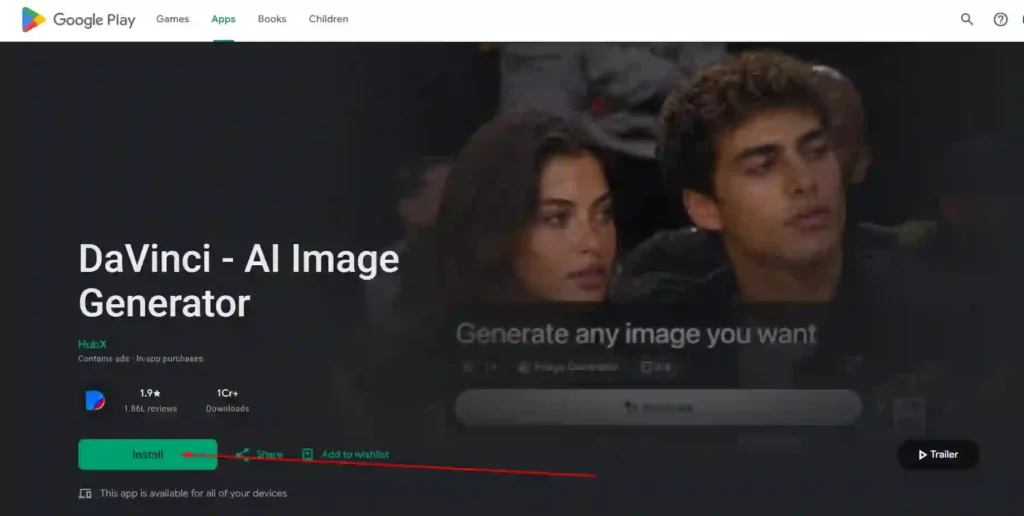Install the DaVinci app

point(148,455)
